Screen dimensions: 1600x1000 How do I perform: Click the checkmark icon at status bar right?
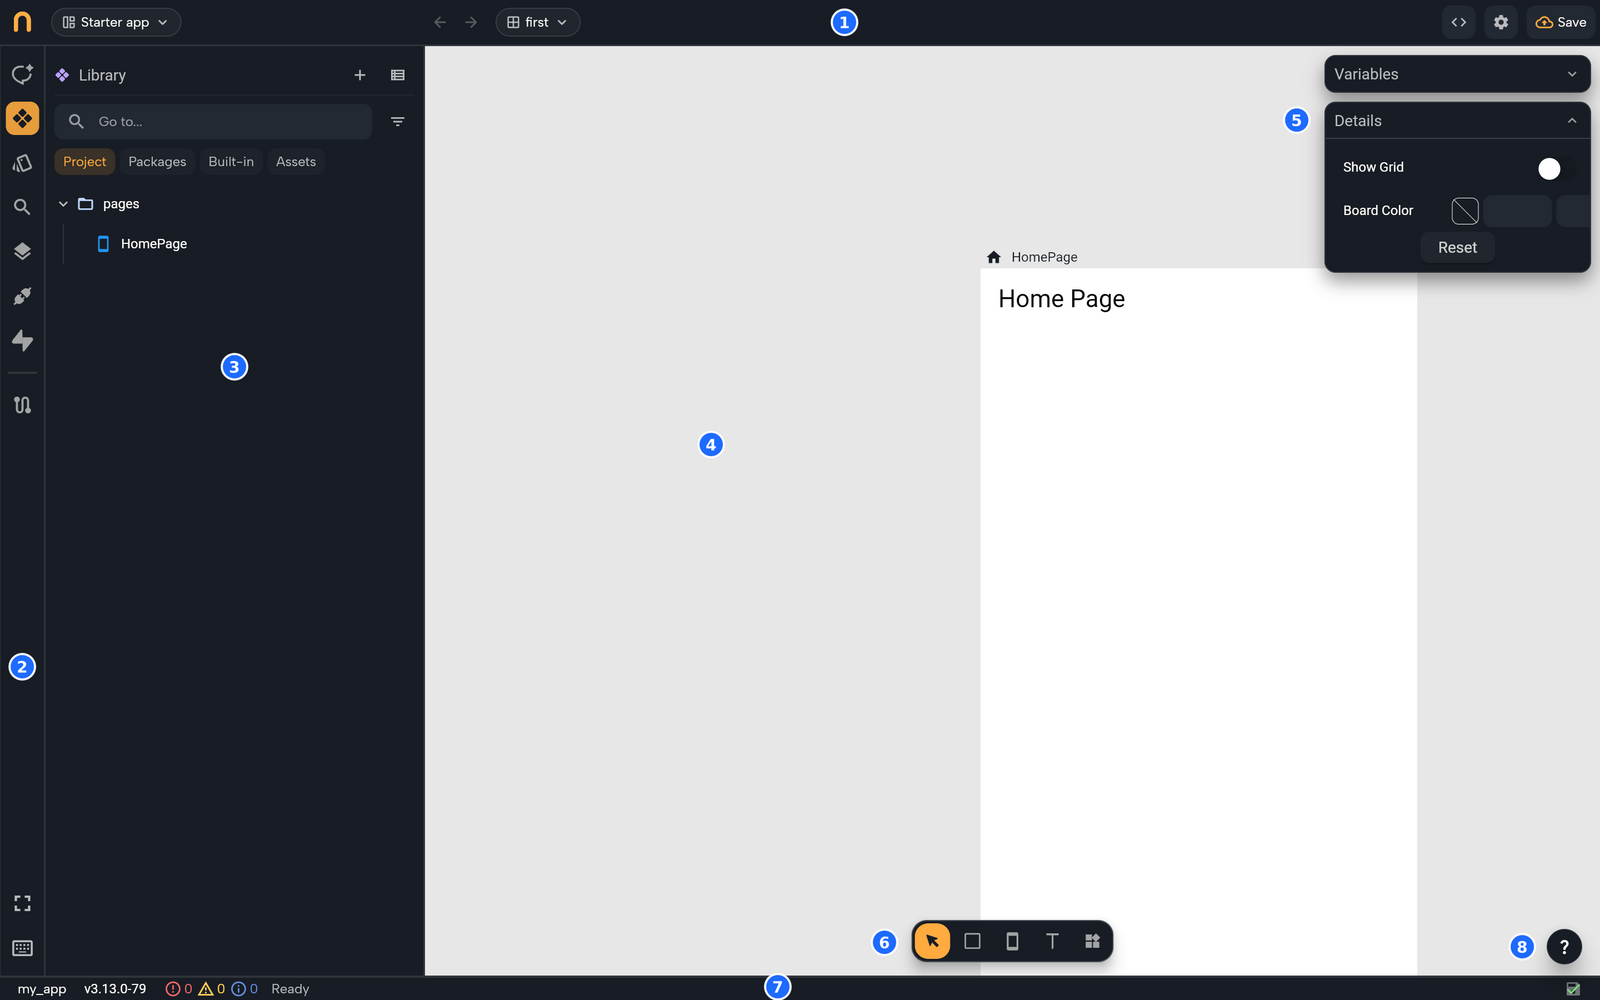(1573, 989)
